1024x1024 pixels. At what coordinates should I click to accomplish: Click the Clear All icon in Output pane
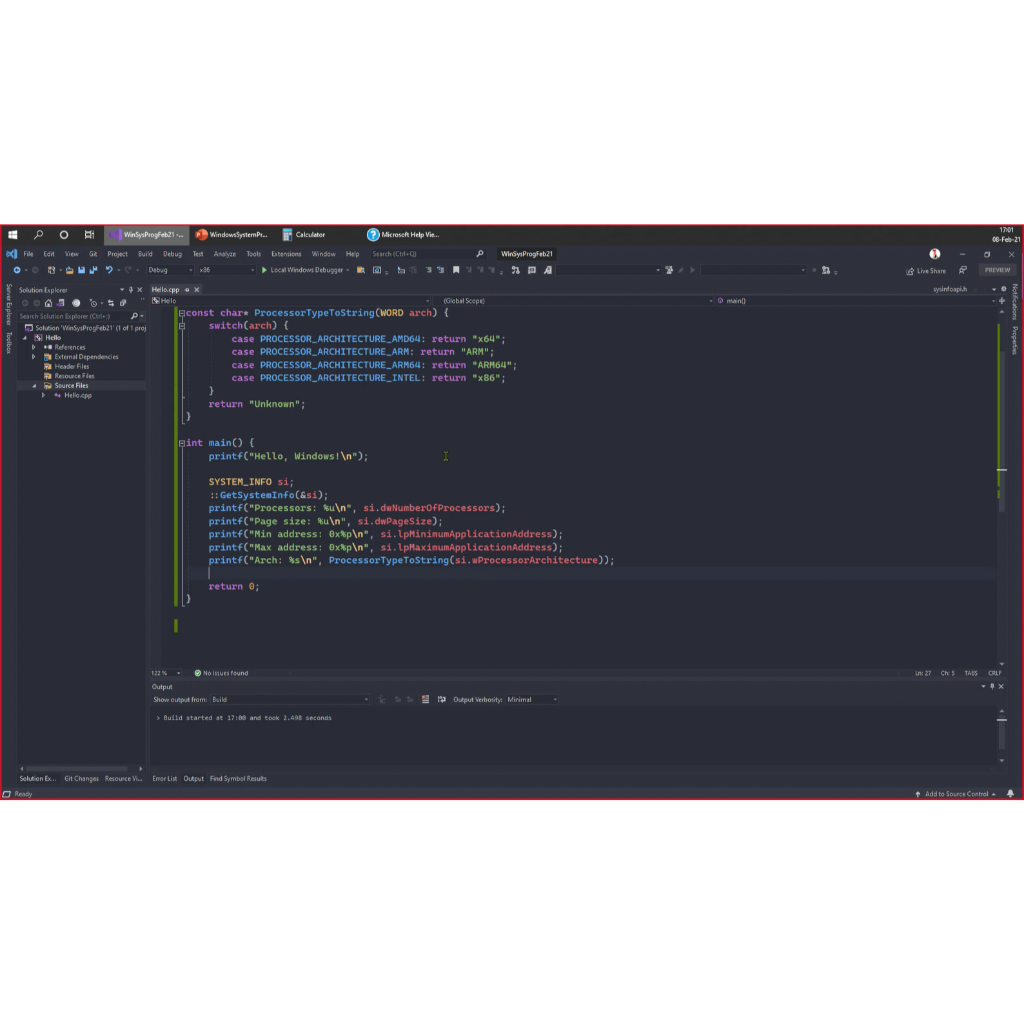[425, 699]
